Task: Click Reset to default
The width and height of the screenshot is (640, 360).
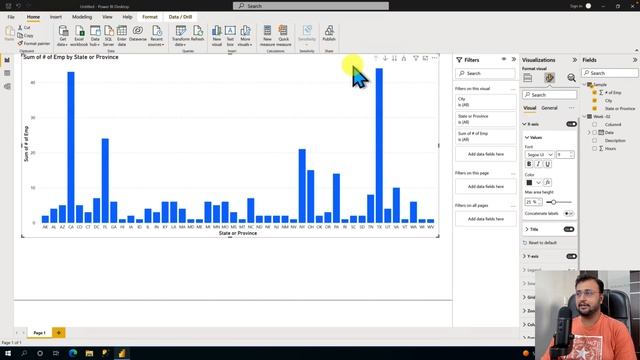Action: [x=540, y=243]
